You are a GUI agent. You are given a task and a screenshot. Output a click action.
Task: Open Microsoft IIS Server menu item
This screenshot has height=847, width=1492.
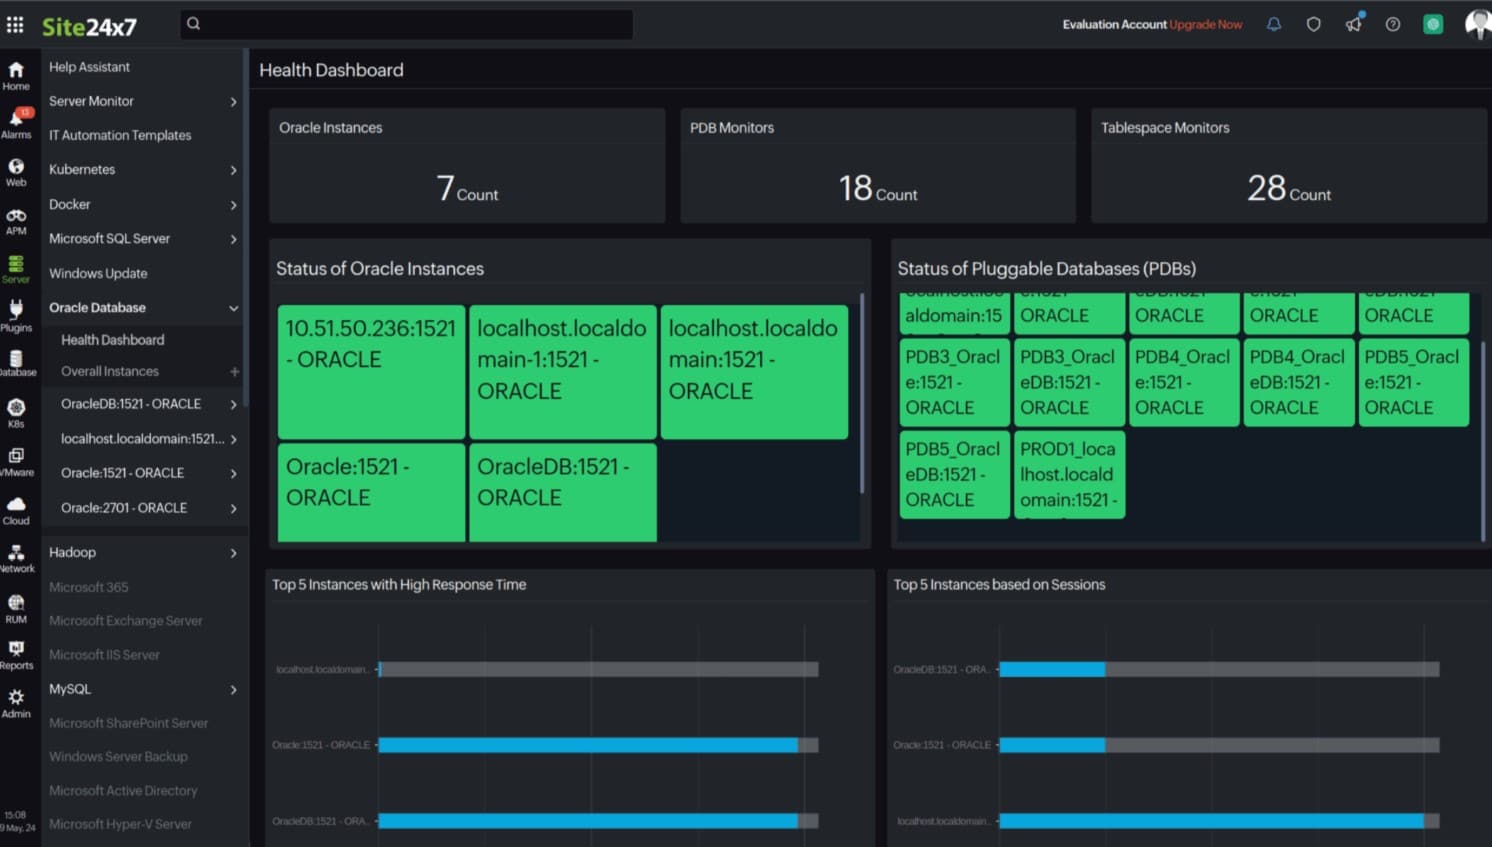104,655
